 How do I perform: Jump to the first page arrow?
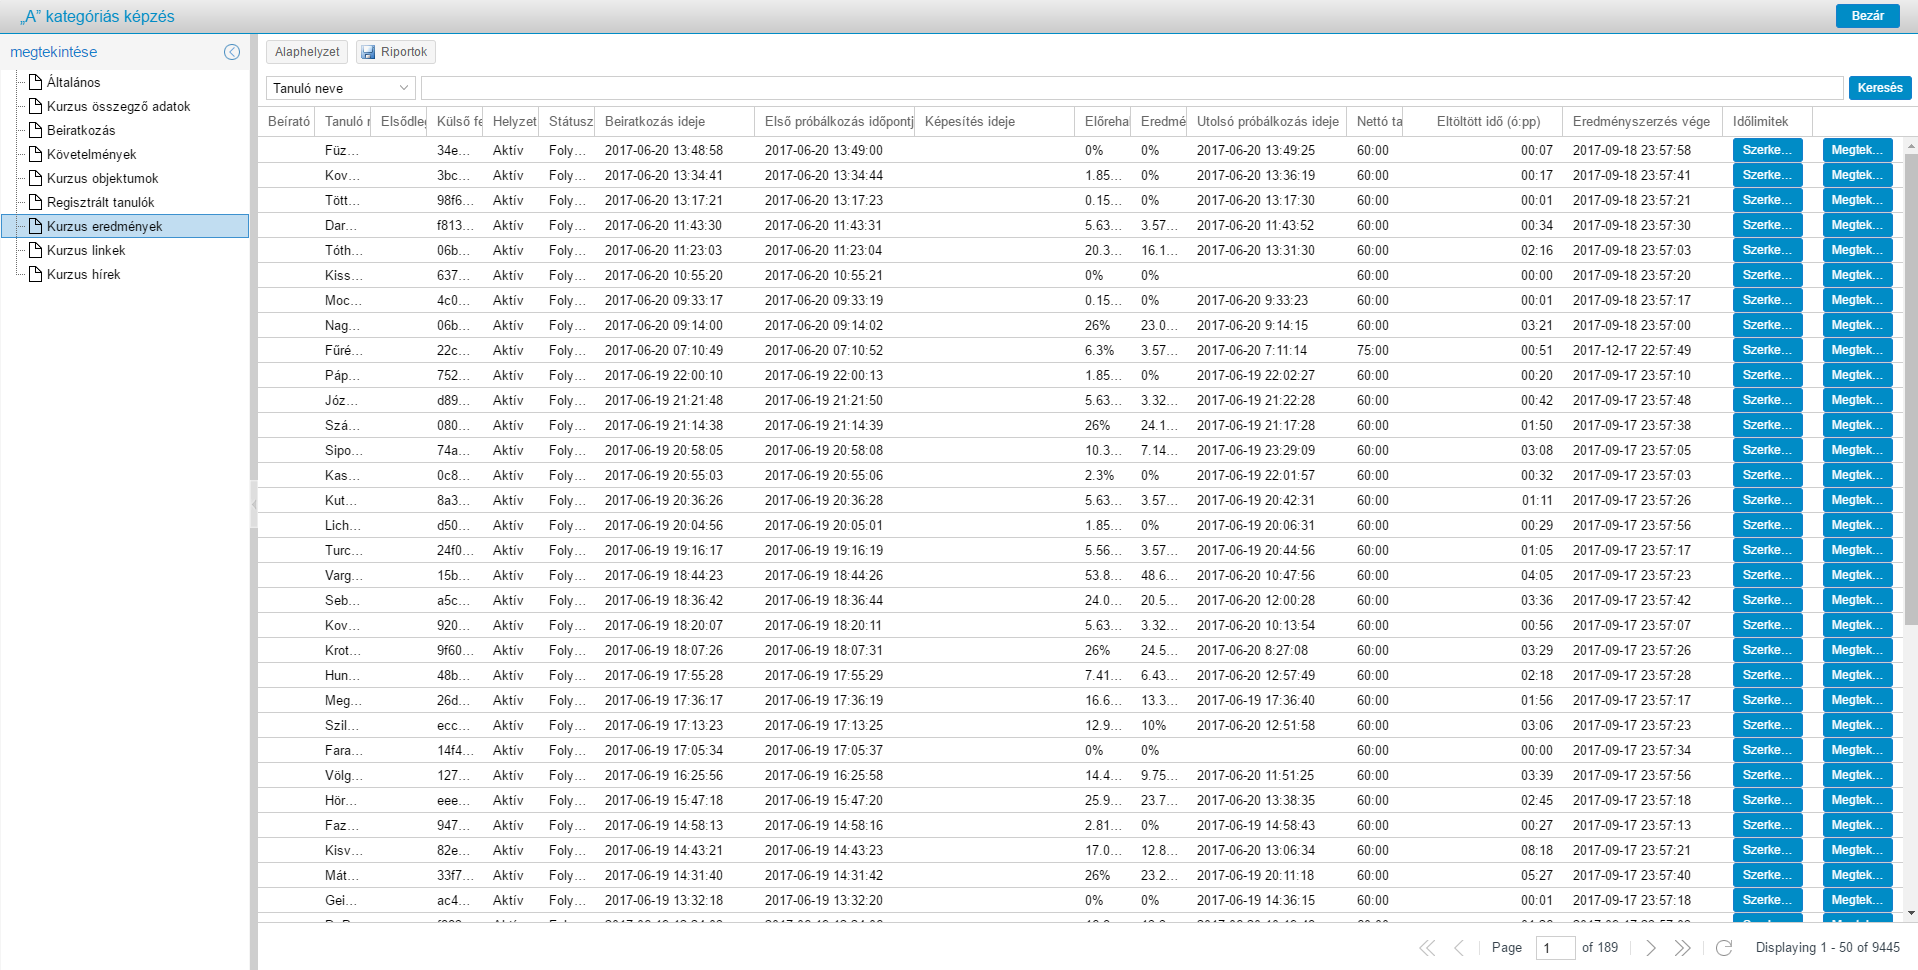click(1427, 947)
